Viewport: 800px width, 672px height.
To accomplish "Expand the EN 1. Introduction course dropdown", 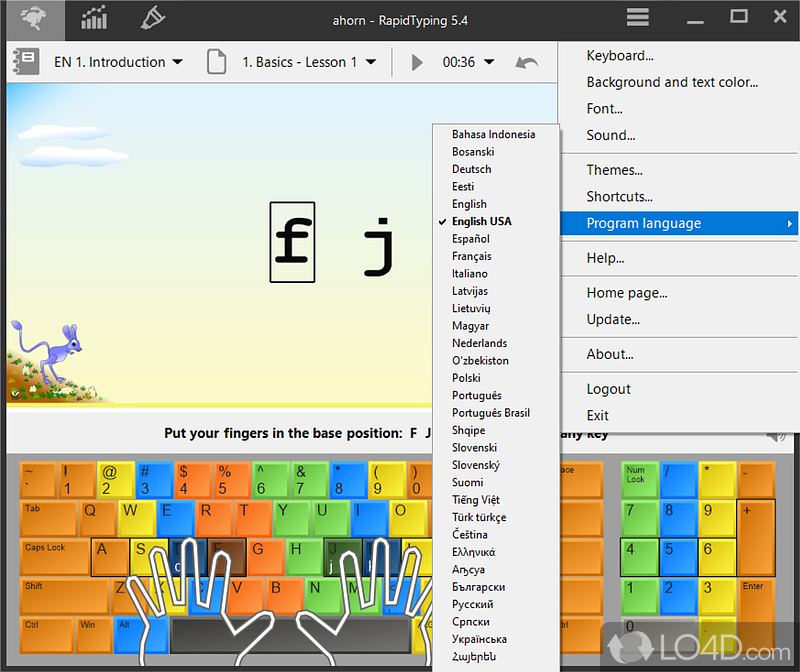I will pos(118,62).
